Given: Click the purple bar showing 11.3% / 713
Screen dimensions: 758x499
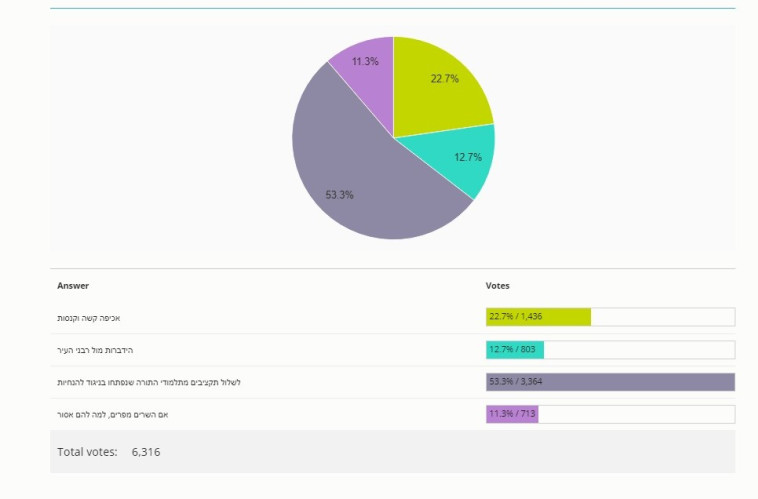Looking at the screenshot, I should [511, 414].
